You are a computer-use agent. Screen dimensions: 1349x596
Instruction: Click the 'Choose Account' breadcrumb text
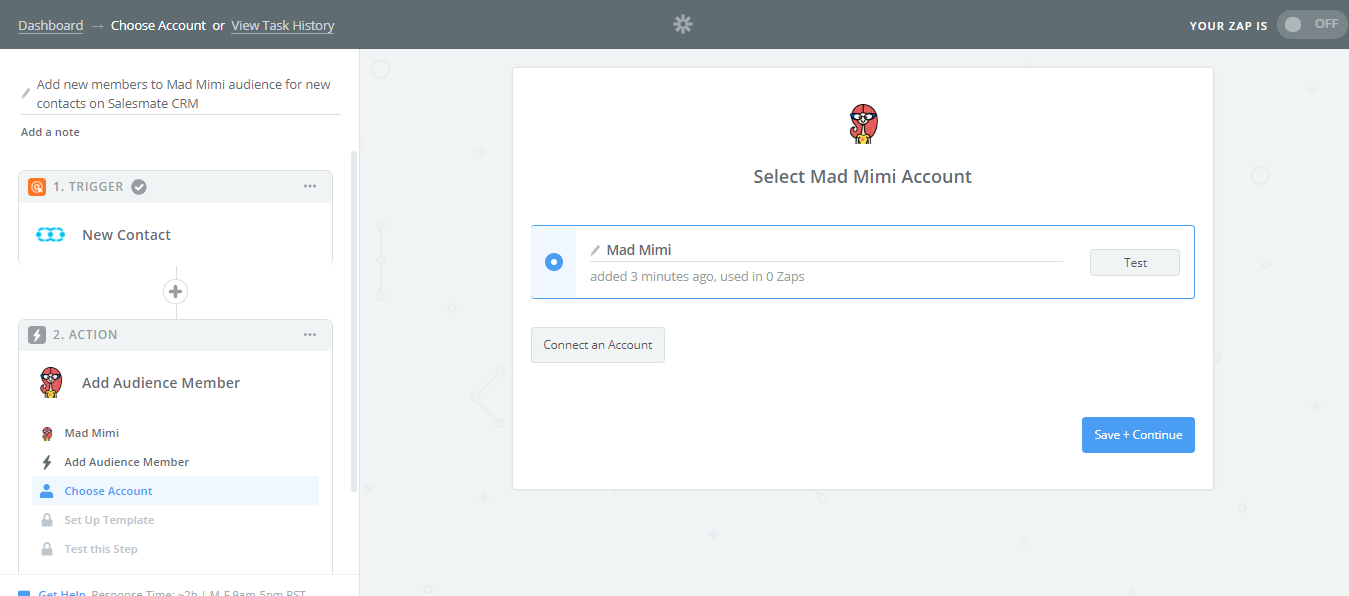(x=159, y=25)
